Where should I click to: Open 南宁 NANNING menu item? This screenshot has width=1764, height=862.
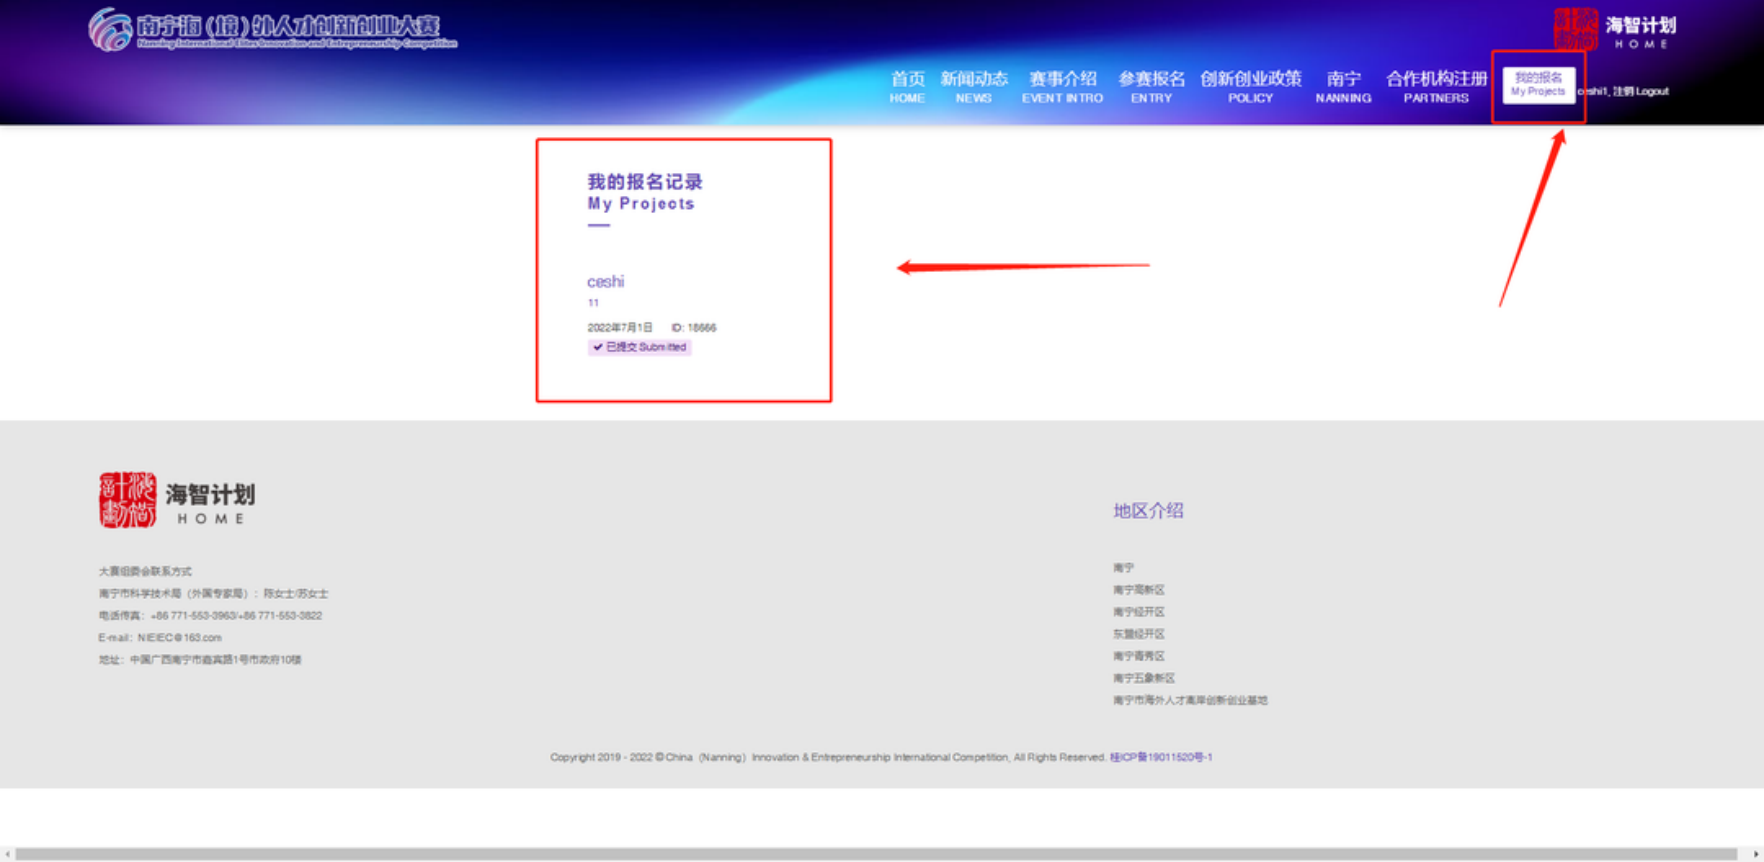tap(1343, 86)
